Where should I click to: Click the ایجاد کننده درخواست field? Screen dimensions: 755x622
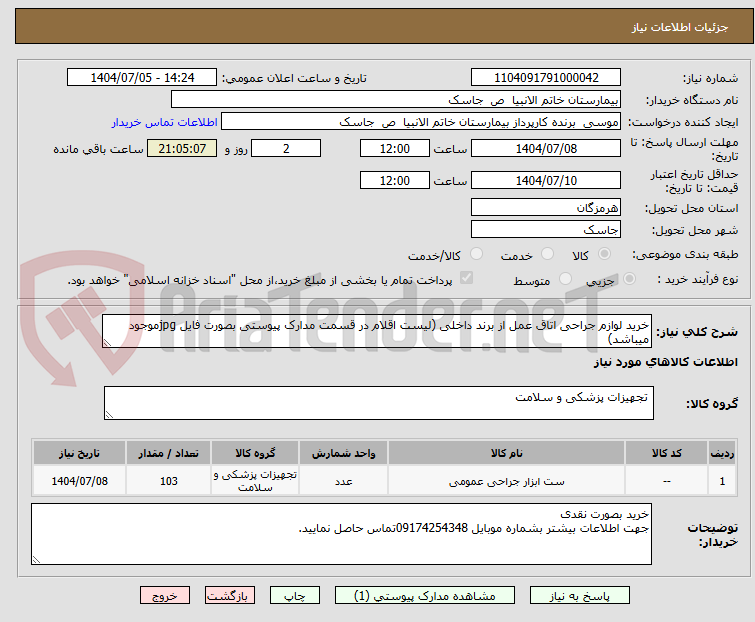coord(421,122)
